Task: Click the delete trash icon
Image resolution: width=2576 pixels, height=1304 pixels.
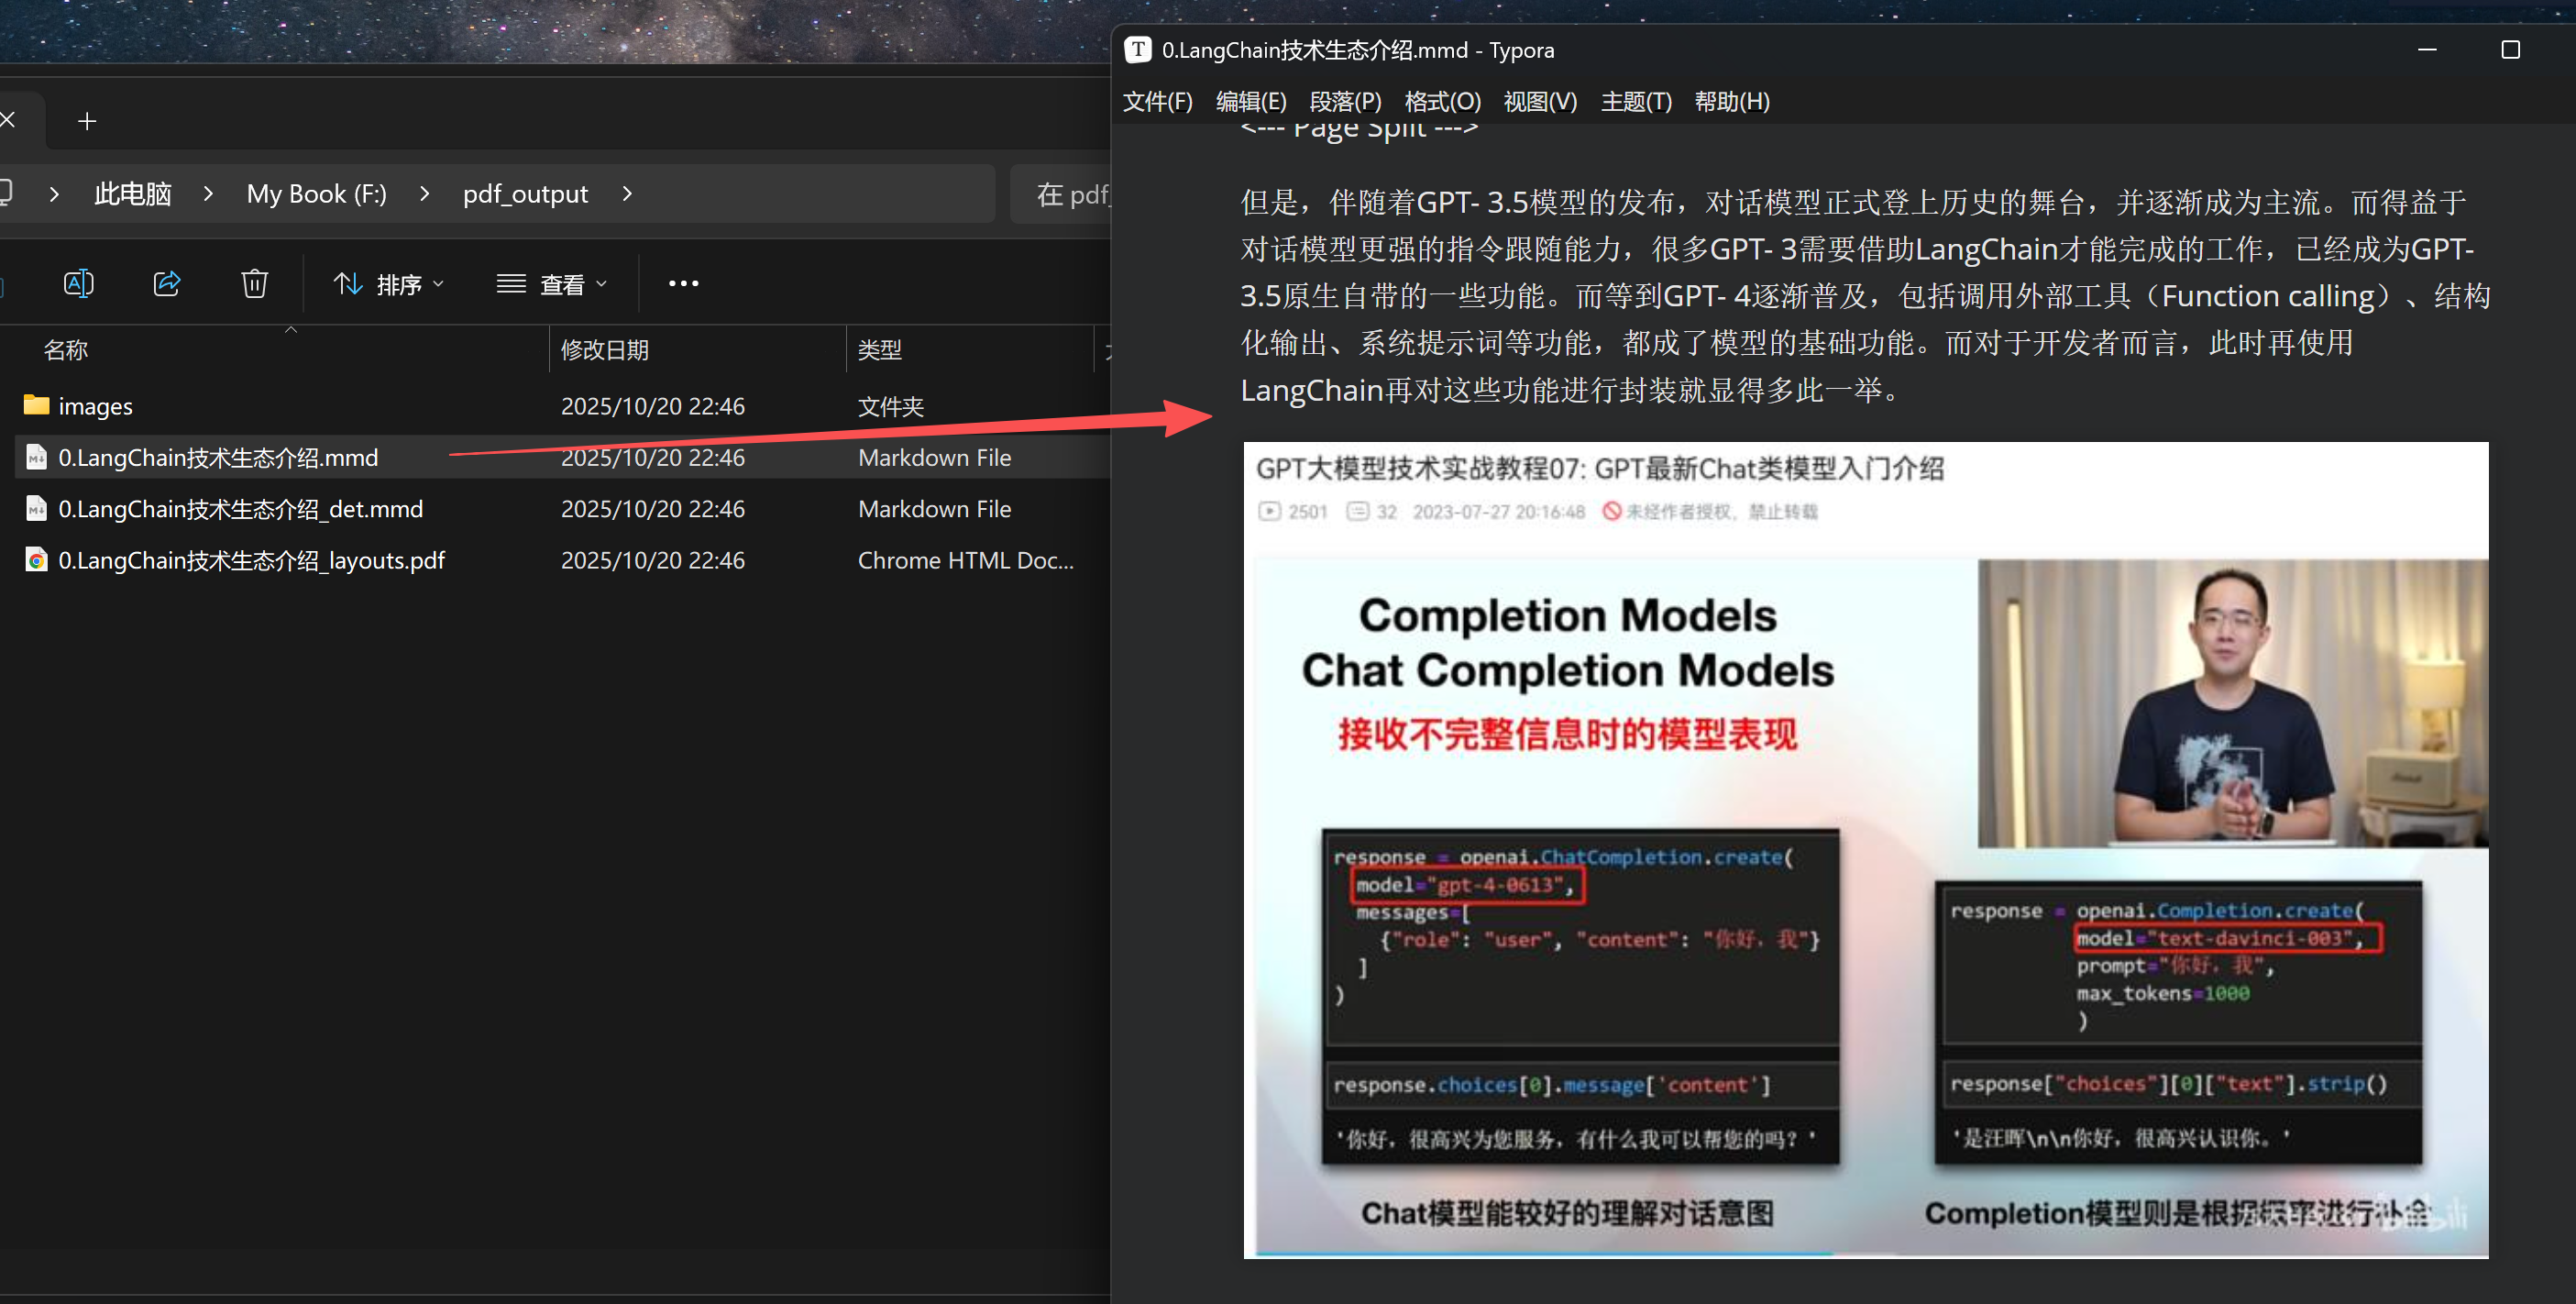Action: [254, 284]
